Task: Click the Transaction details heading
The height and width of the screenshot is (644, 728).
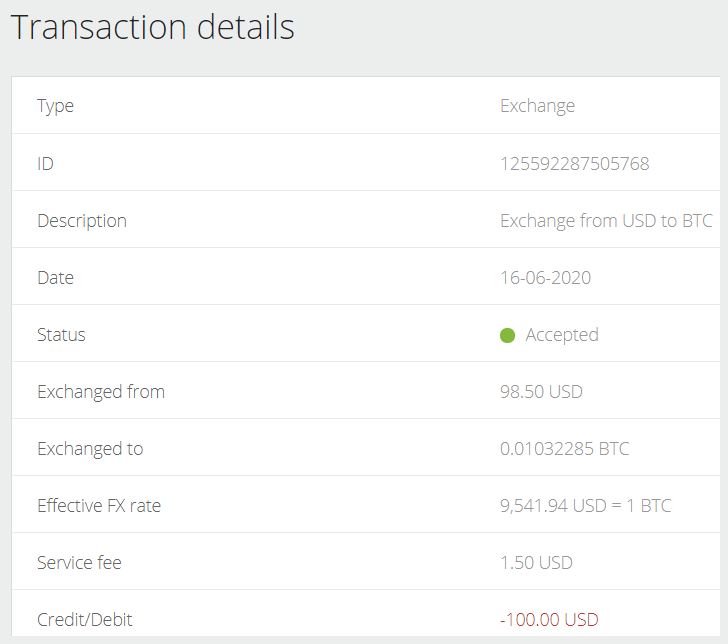Action: tap(152, 27)
